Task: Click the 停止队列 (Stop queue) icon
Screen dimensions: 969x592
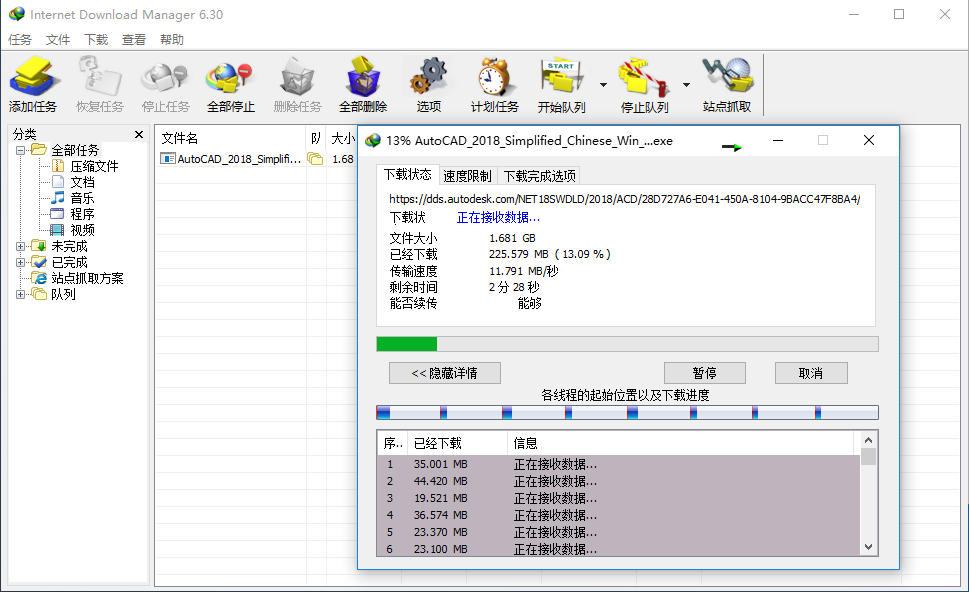Action: (x=645, y=85)
